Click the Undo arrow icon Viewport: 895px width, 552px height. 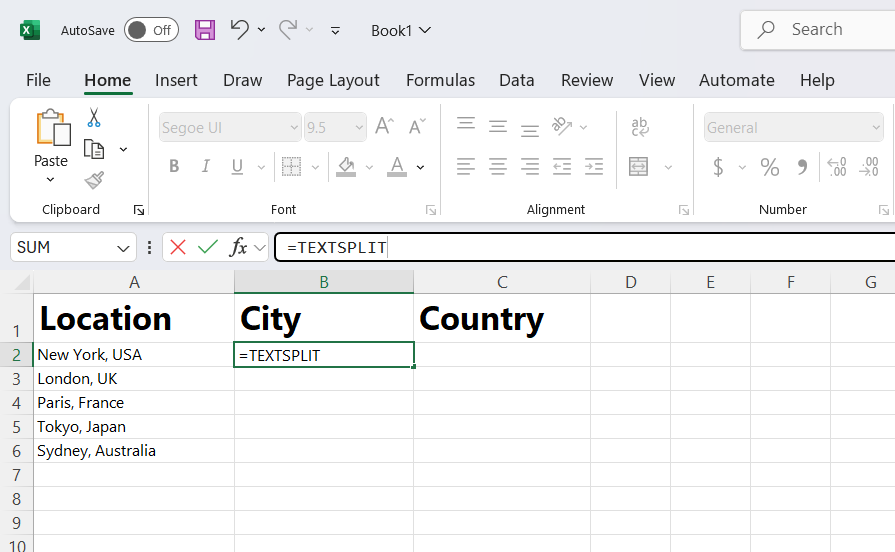(240, 29)
